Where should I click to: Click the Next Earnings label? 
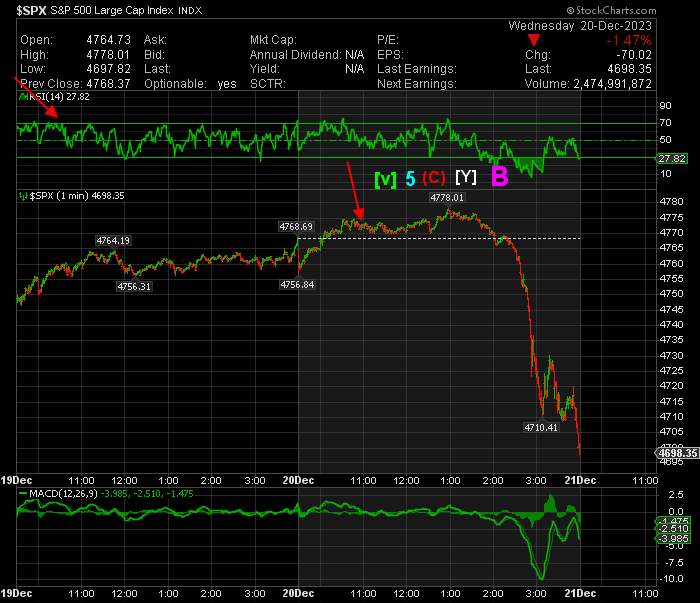pyautogui.click(x=417, y=84)
